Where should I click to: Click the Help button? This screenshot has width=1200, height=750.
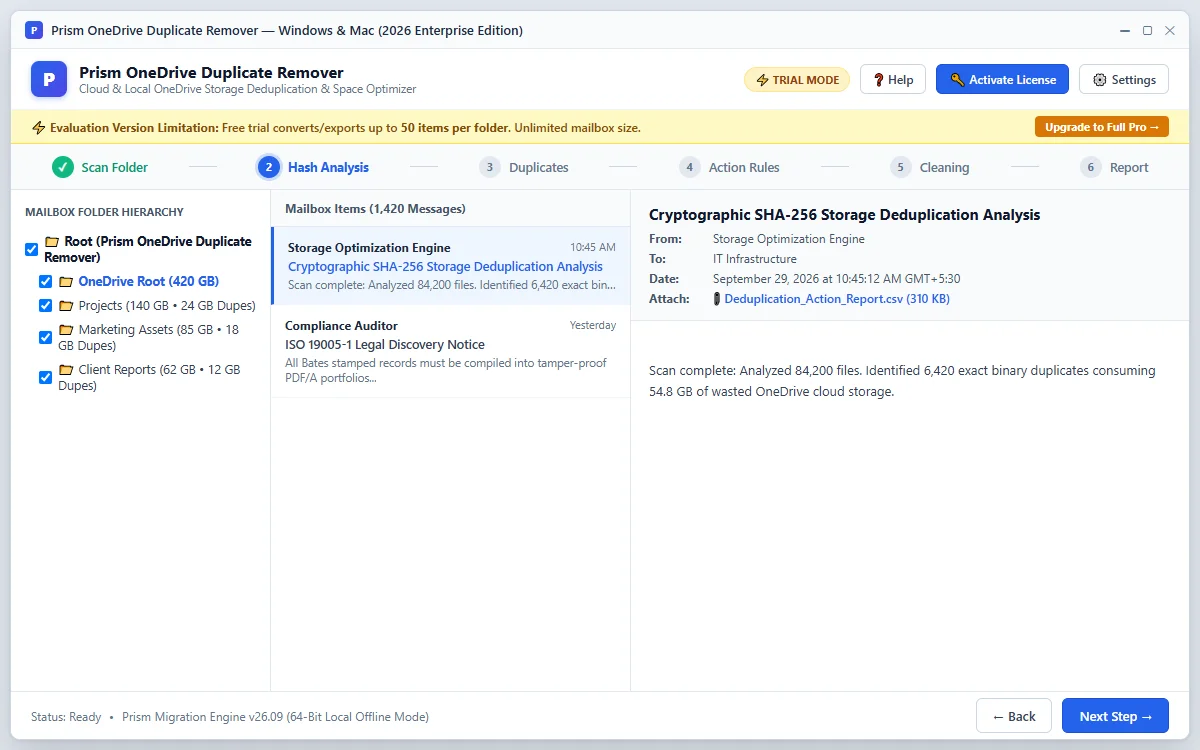893,80
